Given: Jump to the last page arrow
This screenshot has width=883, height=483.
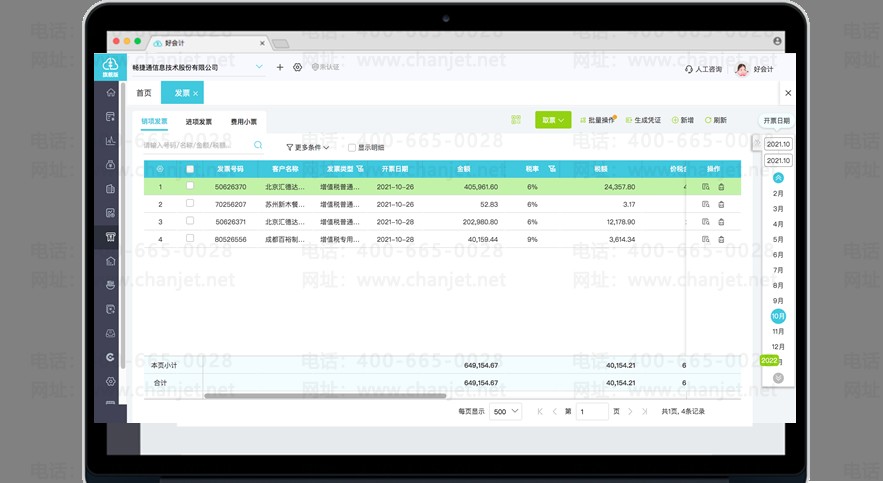Looking at the screenshot, I should click(x=645, y=412).
